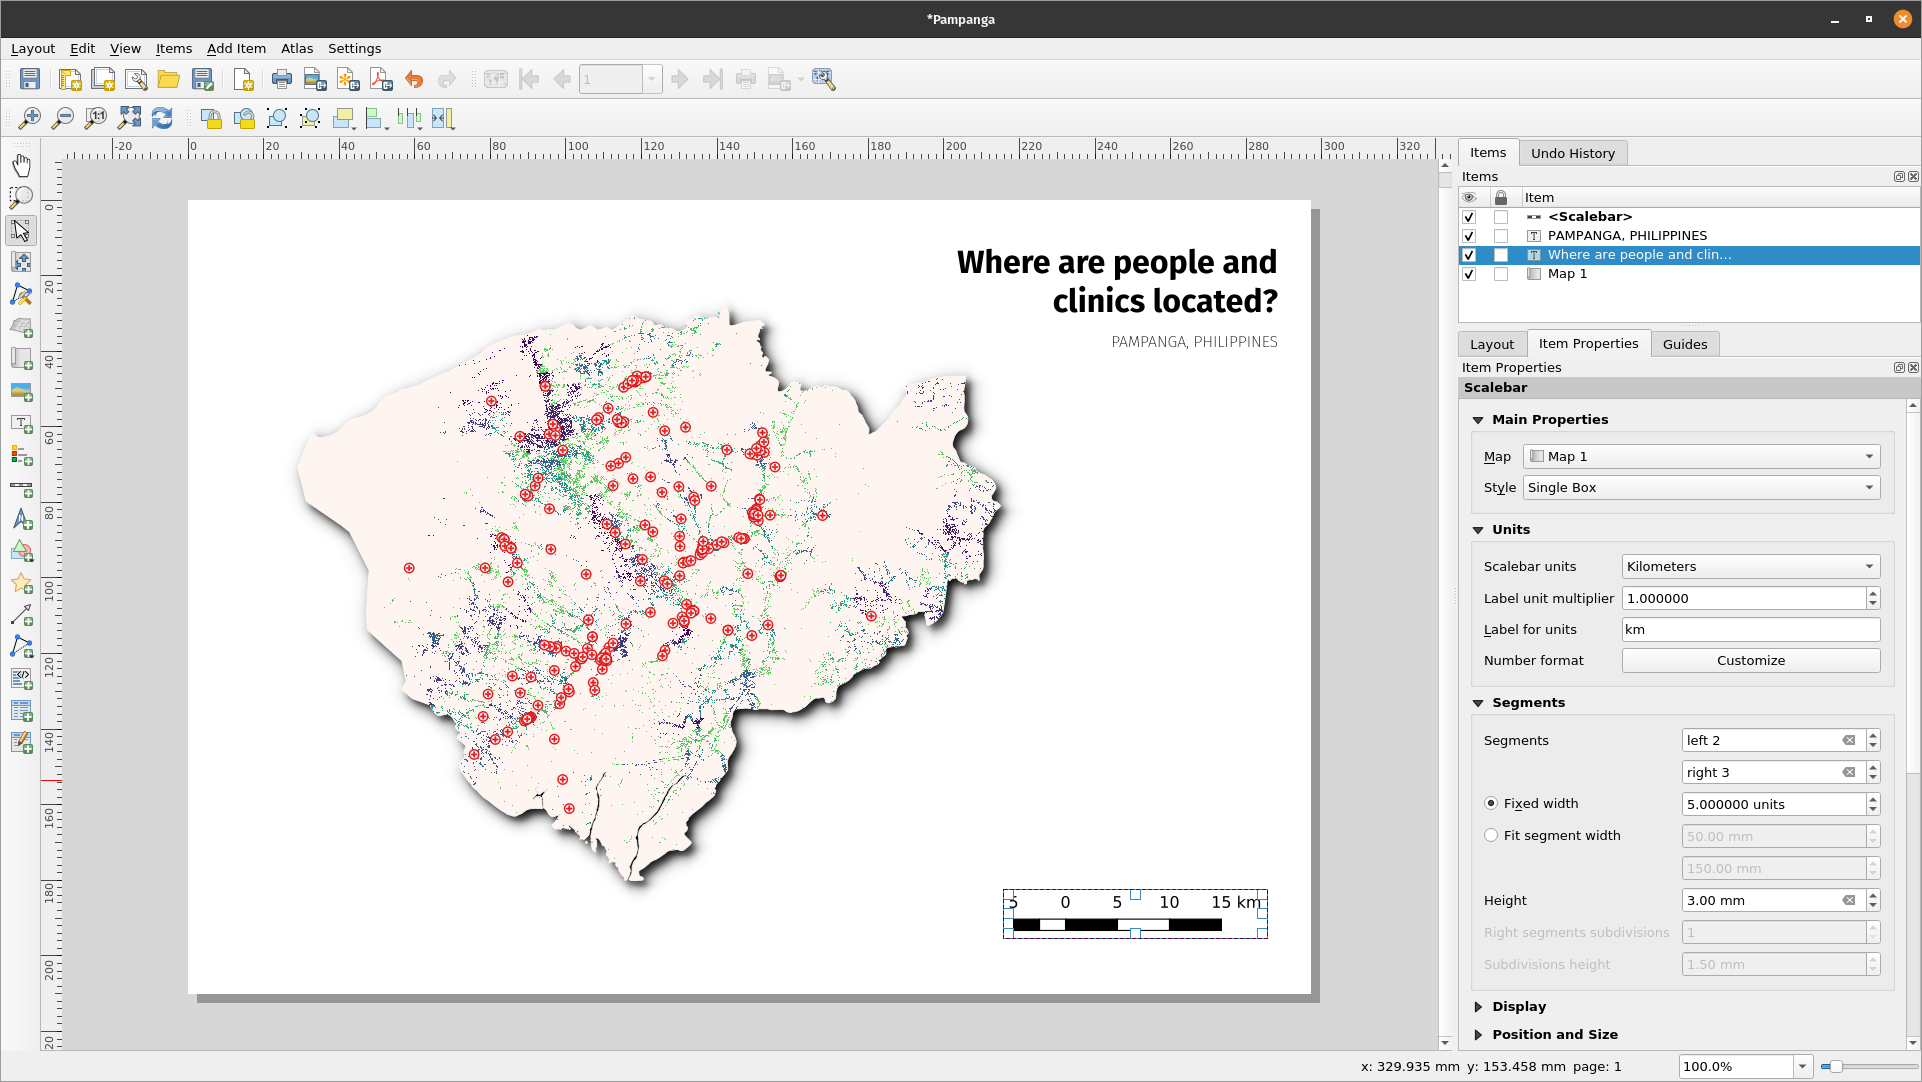Expand the Display section

point(1479,1006)
